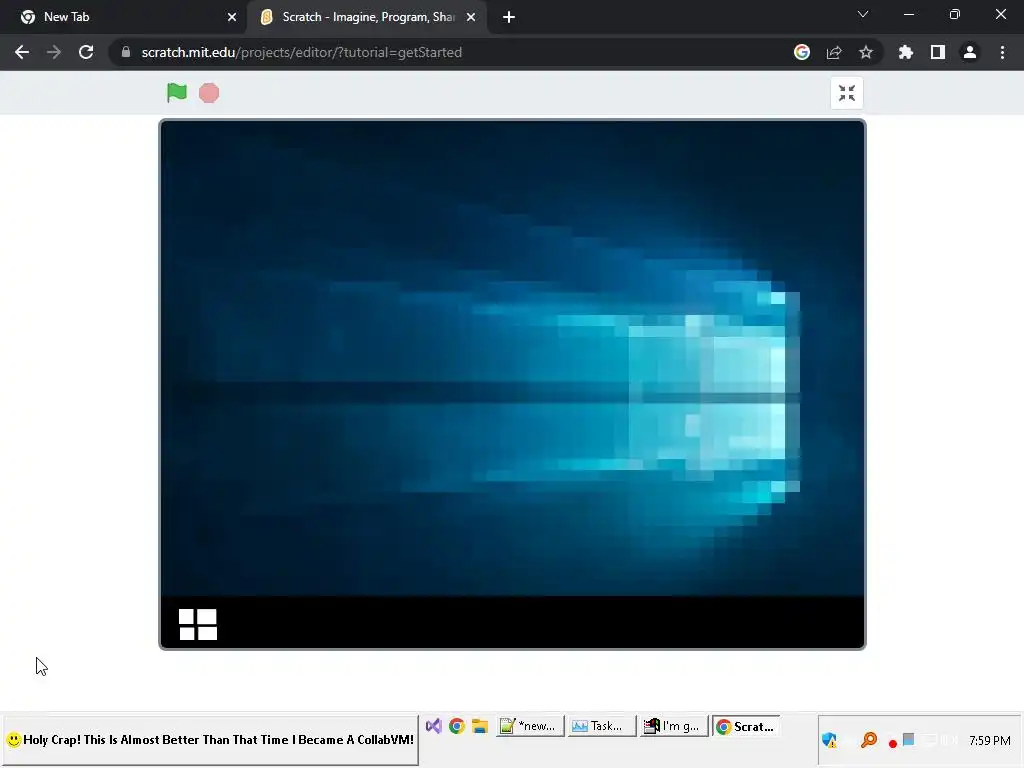Click the Google icon in address bar

802,52
